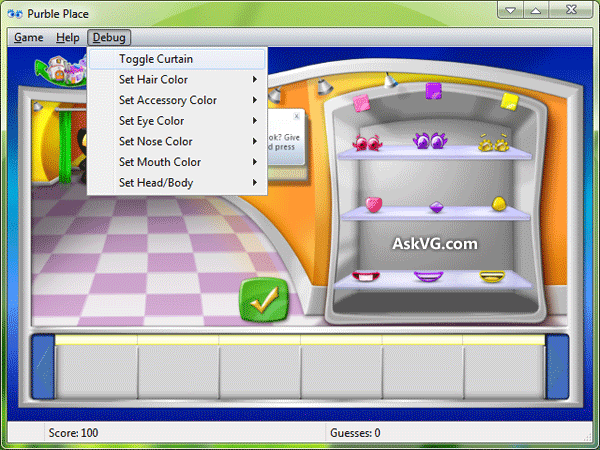Choose Toggle Curtain in Debug menu
Screen dimensions: 600x450
click(x=177, y=59)
